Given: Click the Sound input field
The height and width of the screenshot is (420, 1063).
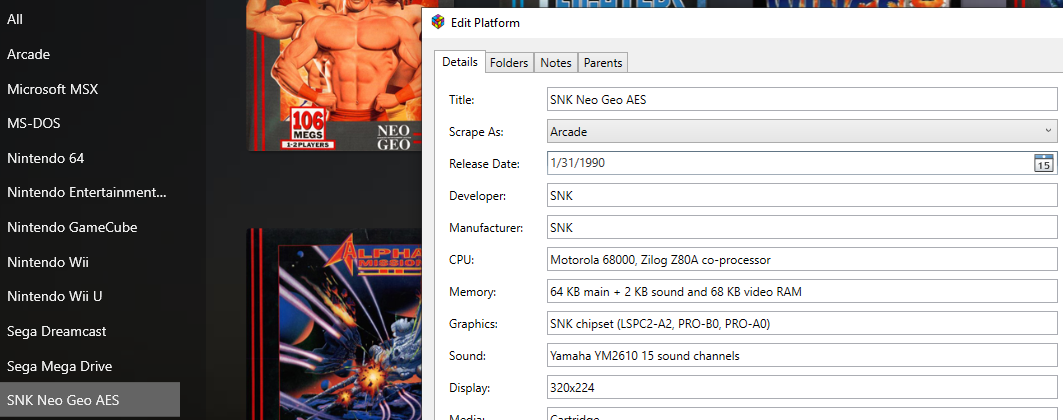Looking at the screenshot, I should (x=802, y=356).
